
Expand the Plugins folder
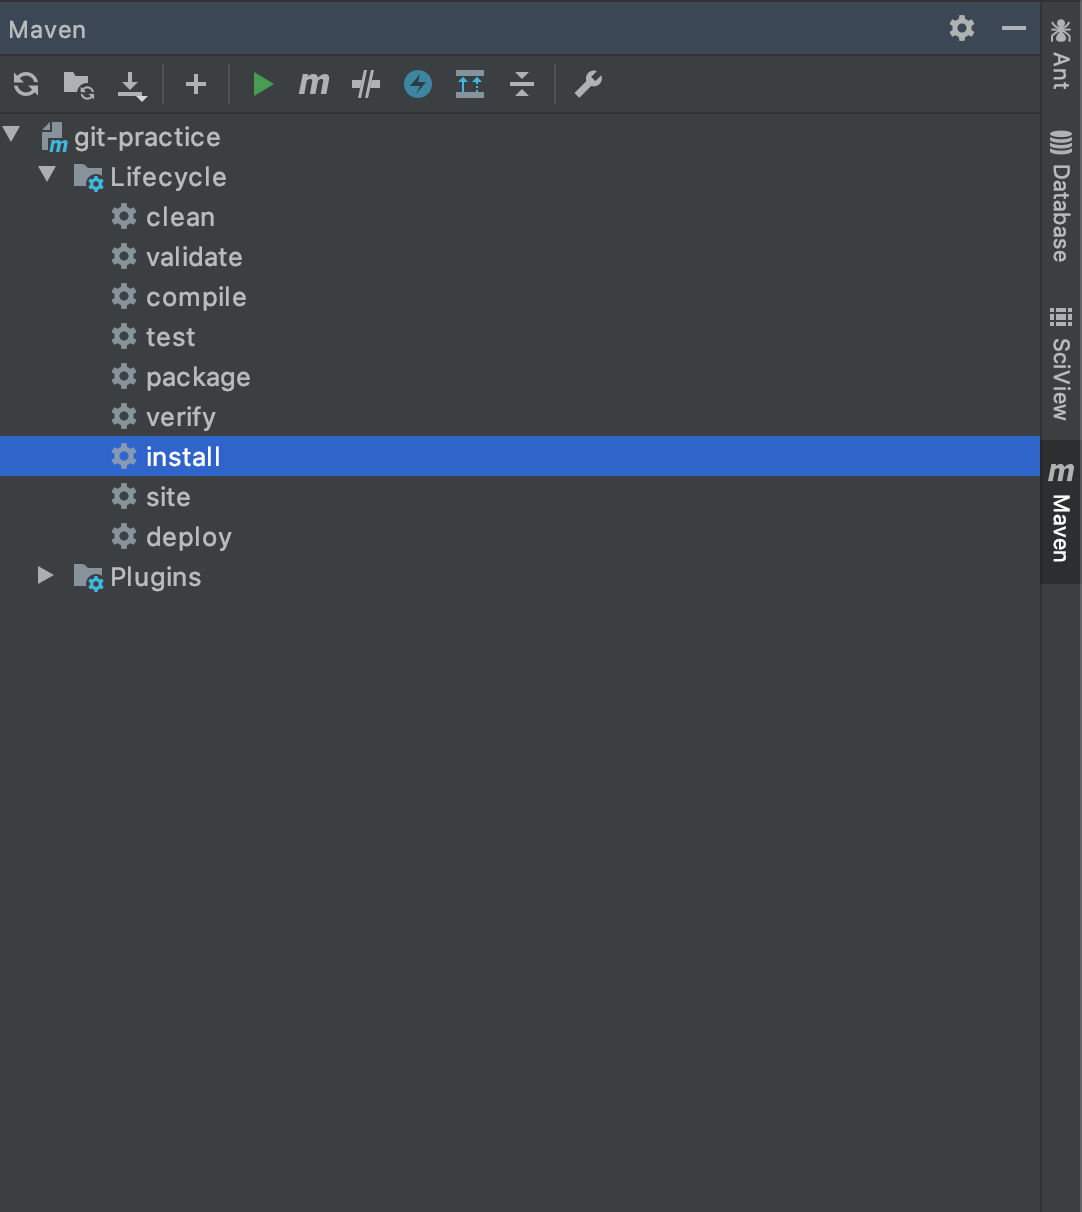[46, 575]
